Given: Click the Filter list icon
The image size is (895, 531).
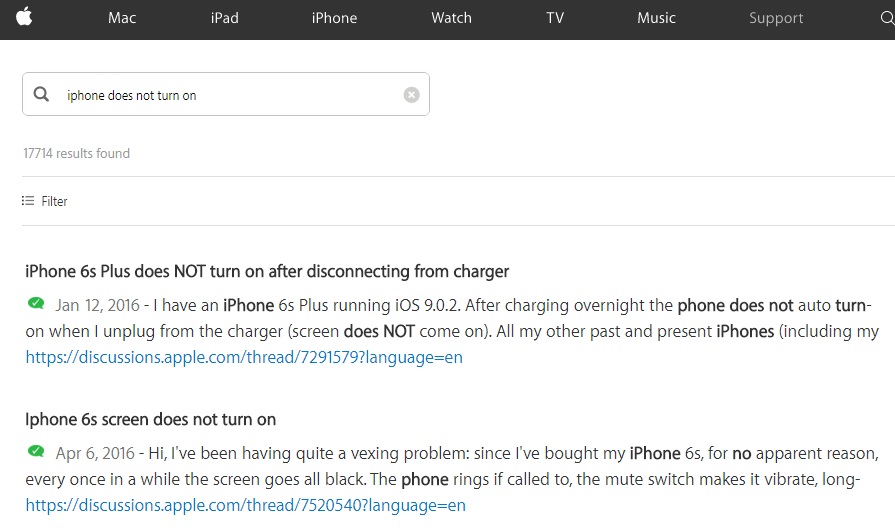Looking at the screenshot, I should coord(28,200).
